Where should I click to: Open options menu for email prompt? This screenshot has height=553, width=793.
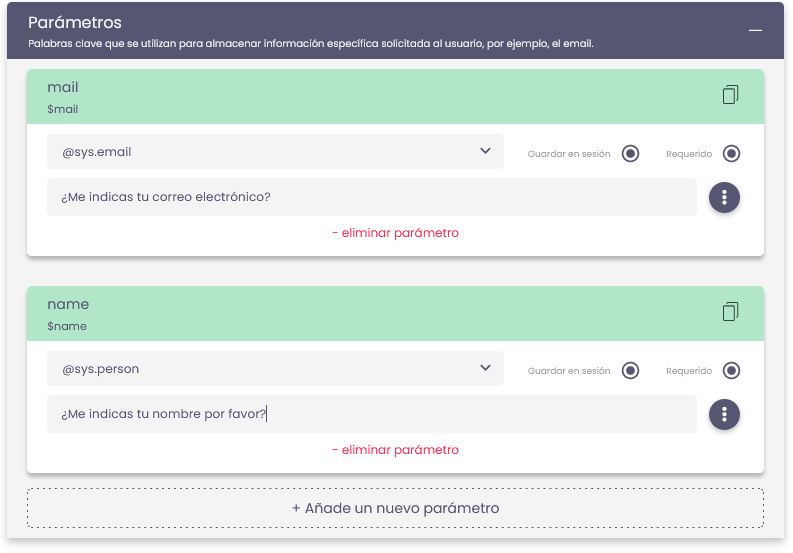point(724,197)
